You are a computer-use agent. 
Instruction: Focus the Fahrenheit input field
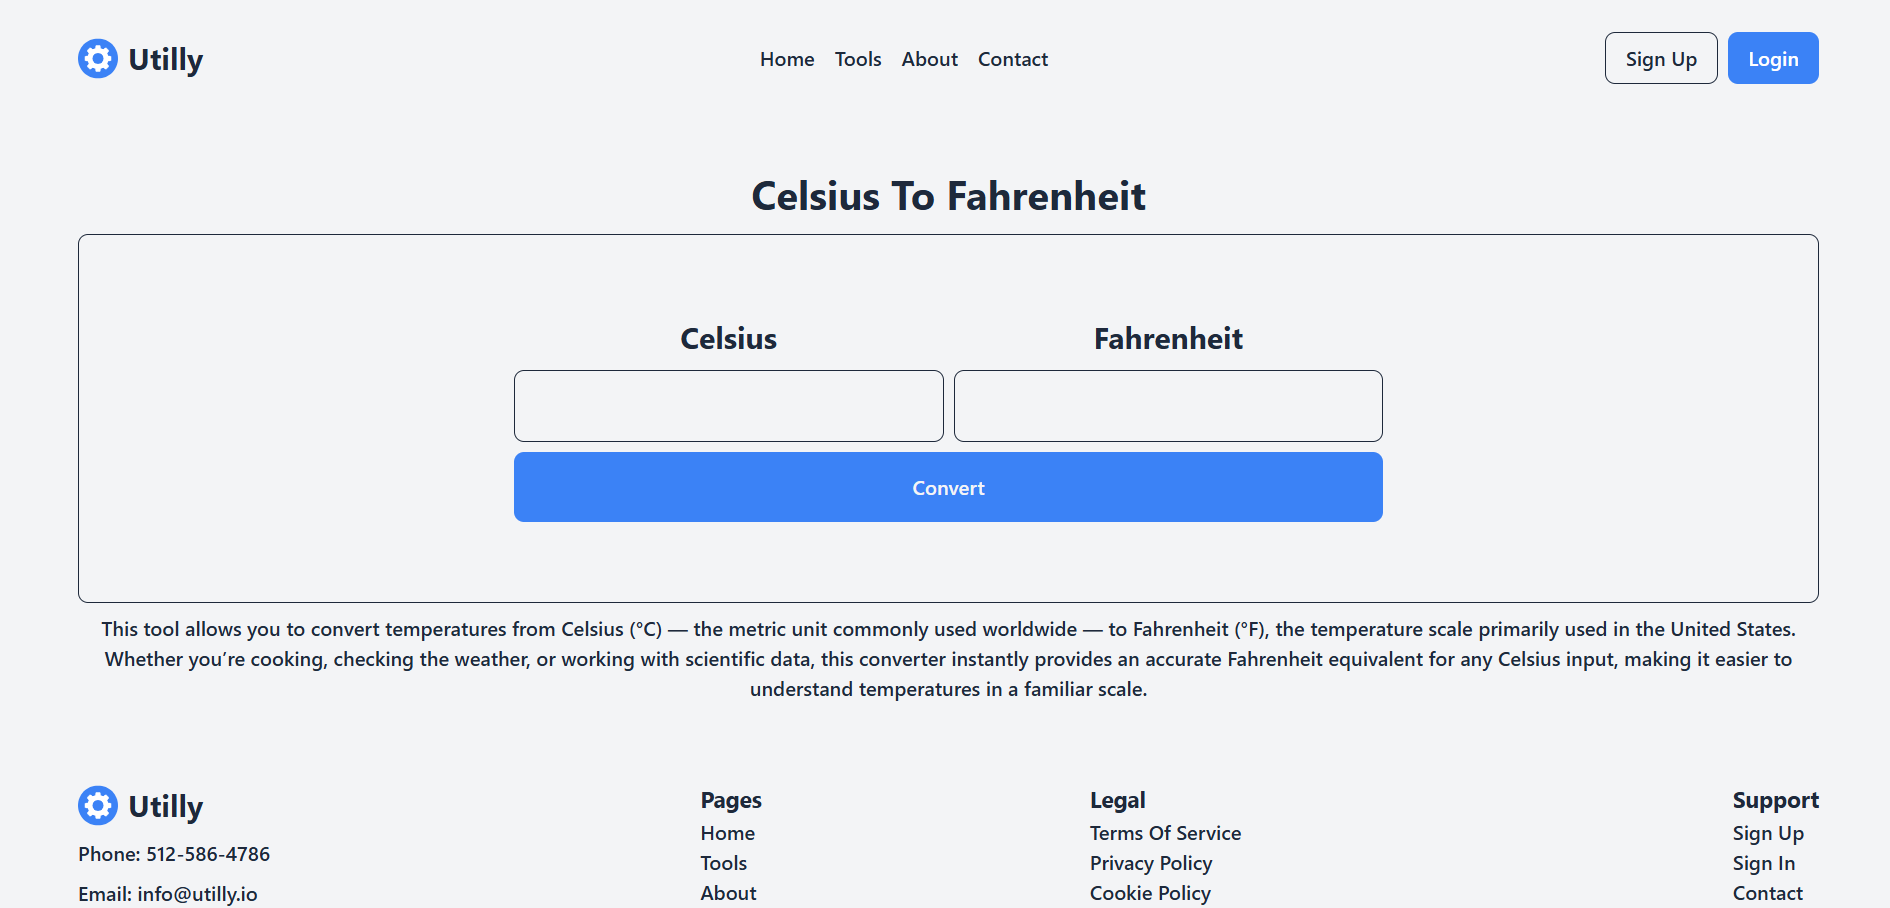pyautogui.click(x=1168, y=406)
